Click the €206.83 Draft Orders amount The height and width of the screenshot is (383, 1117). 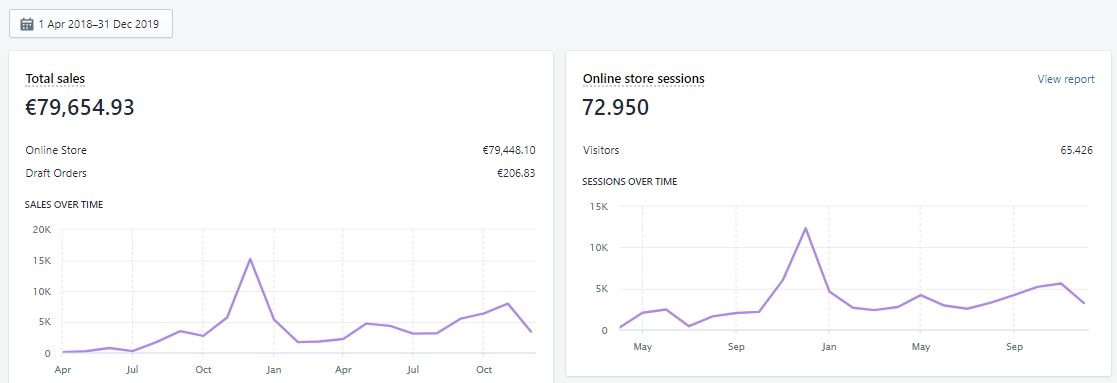[516, 173]
